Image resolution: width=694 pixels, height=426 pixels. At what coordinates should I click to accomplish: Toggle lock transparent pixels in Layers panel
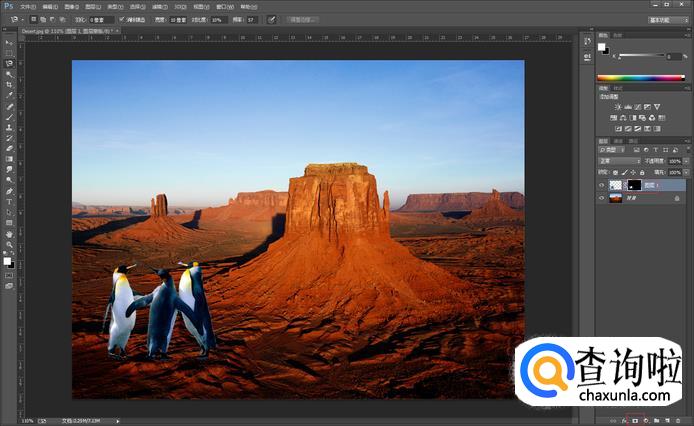[616, 172]
